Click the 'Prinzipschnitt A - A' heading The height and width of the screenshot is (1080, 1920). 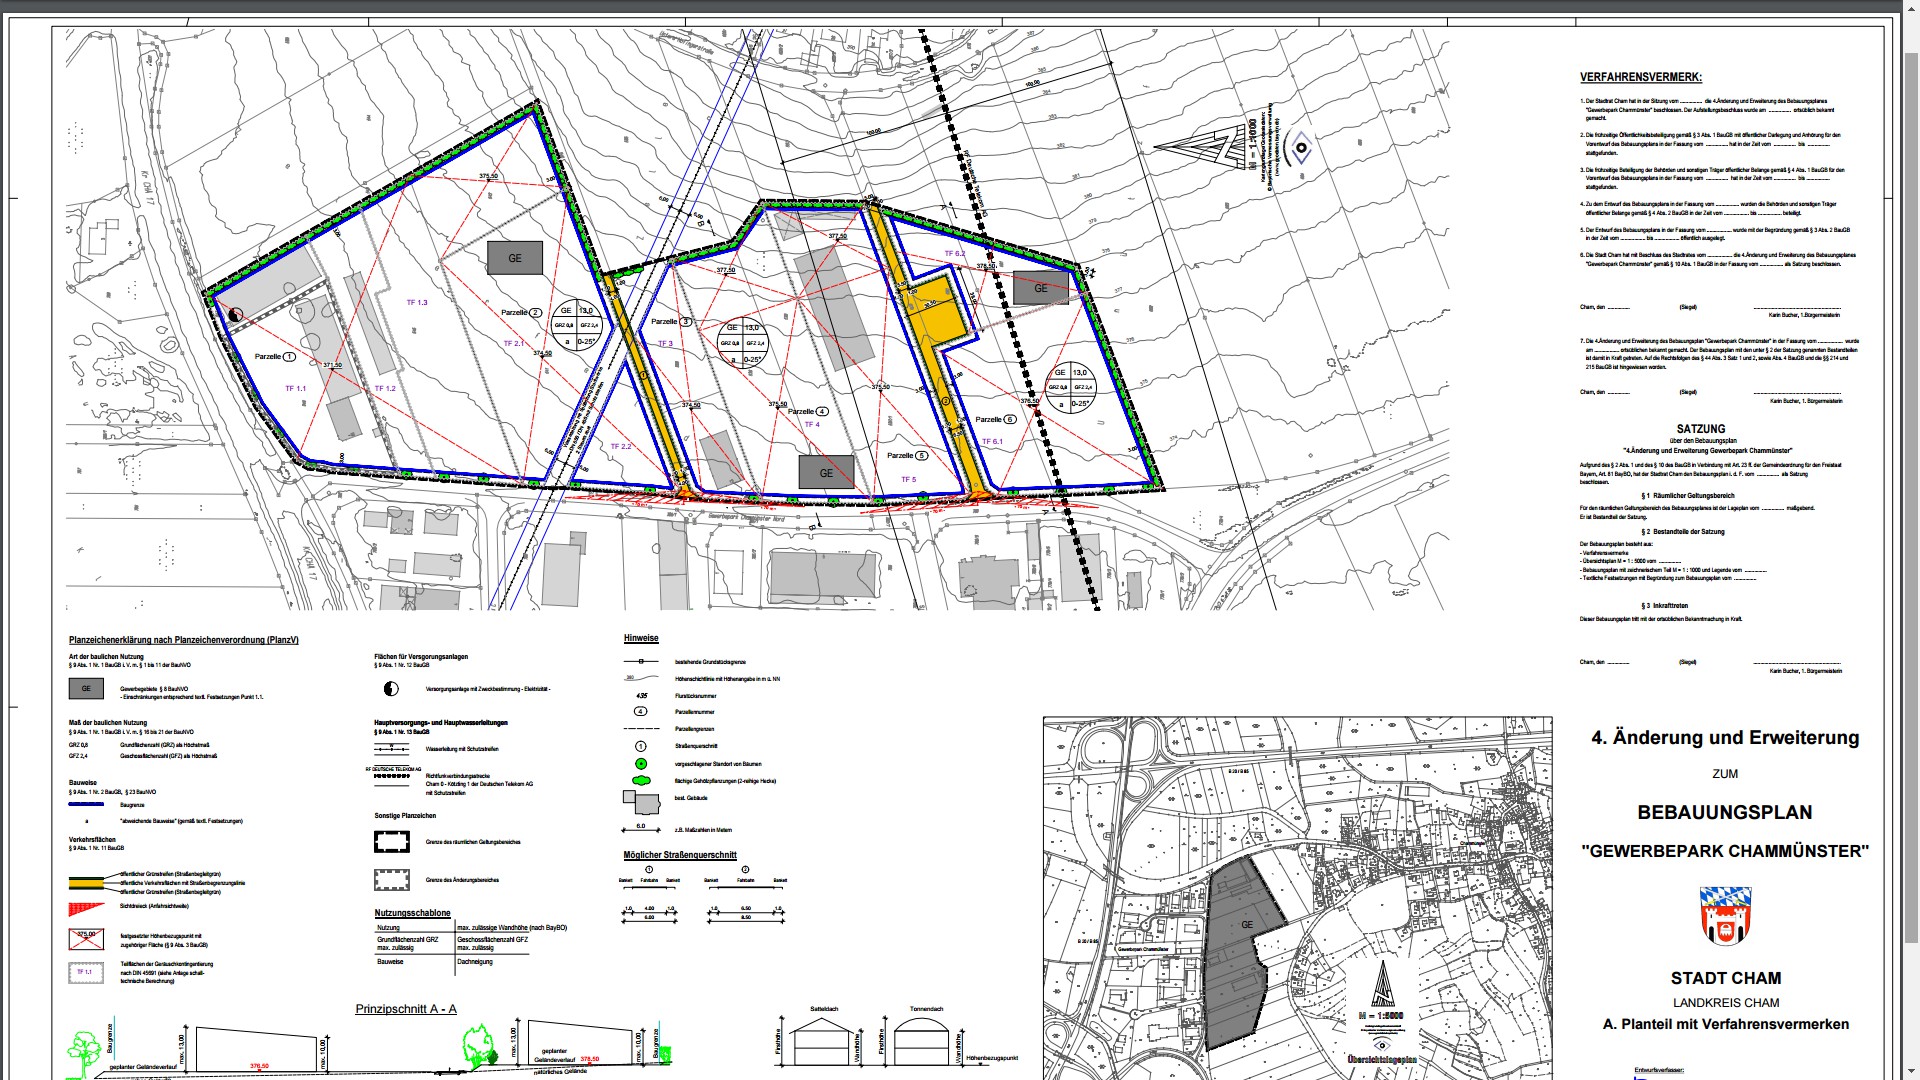pyautogui.click(x=406, y=1009)
